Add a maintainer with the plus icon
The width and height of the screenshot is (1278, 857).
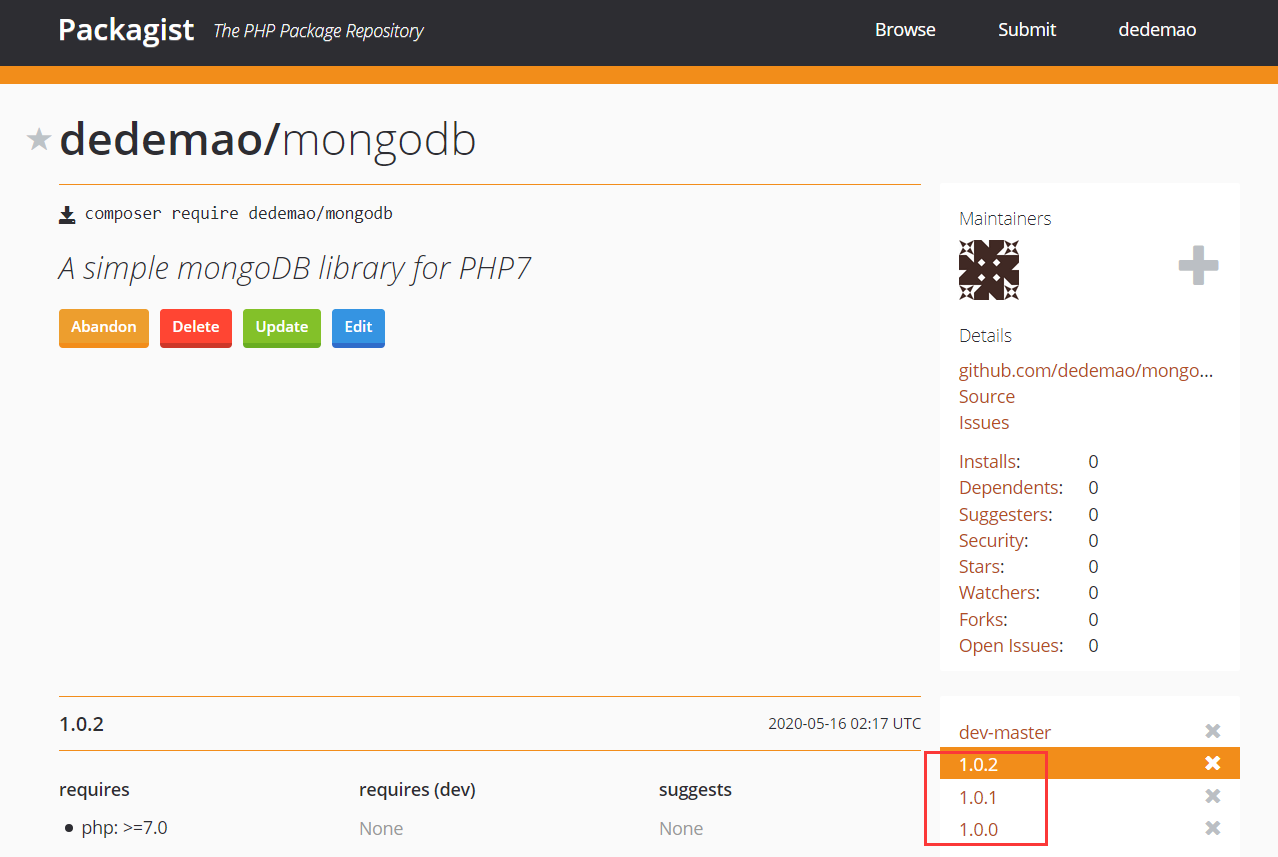pos(1198,266)
